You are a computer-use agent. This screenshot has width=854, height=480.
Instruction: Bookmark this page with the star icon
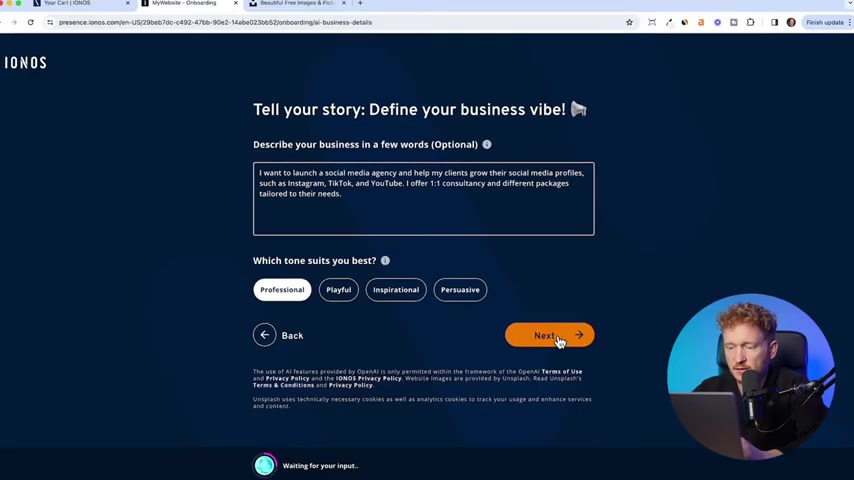coord(629,22)
